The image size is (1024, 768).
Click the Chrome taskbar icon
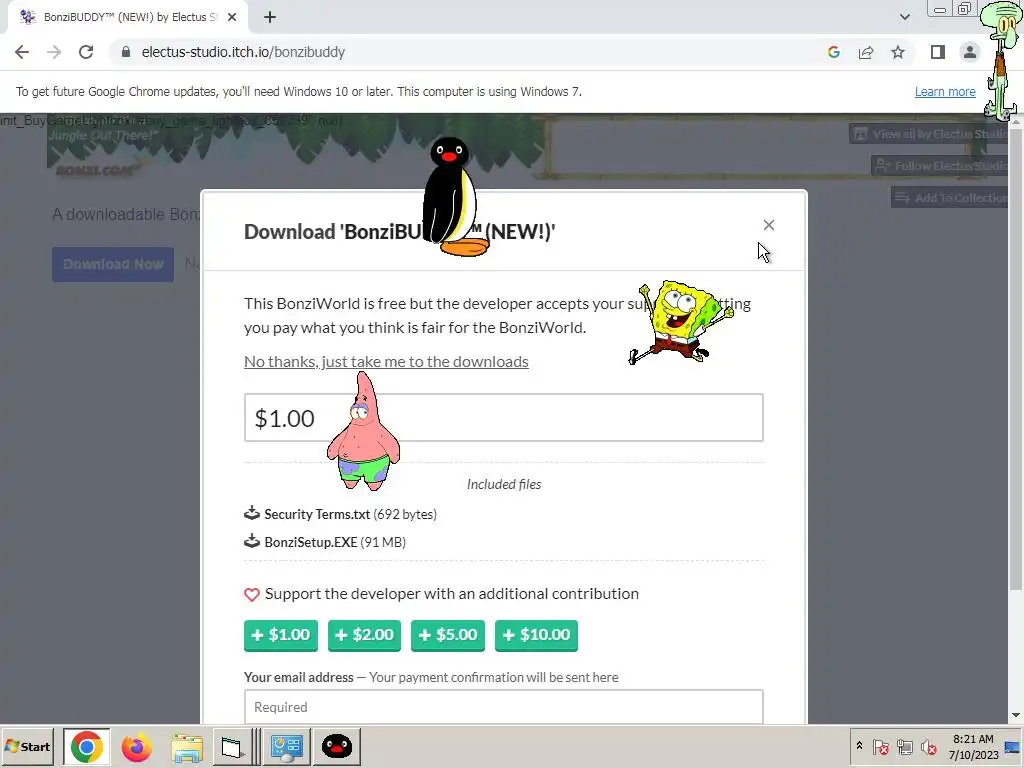[x=86, y=746]
